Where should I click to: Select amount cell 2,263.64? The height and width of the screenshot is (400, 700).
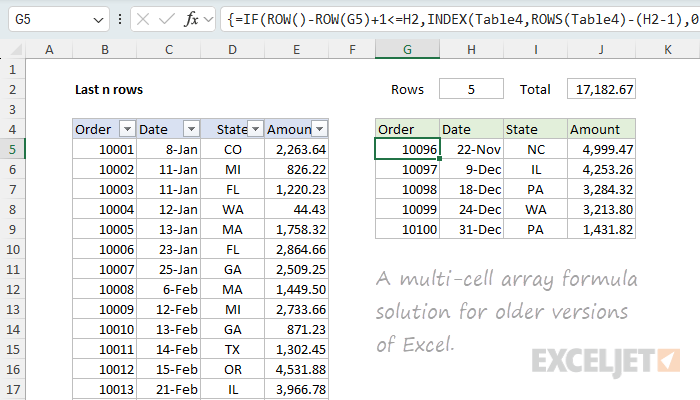coord(296,150)
